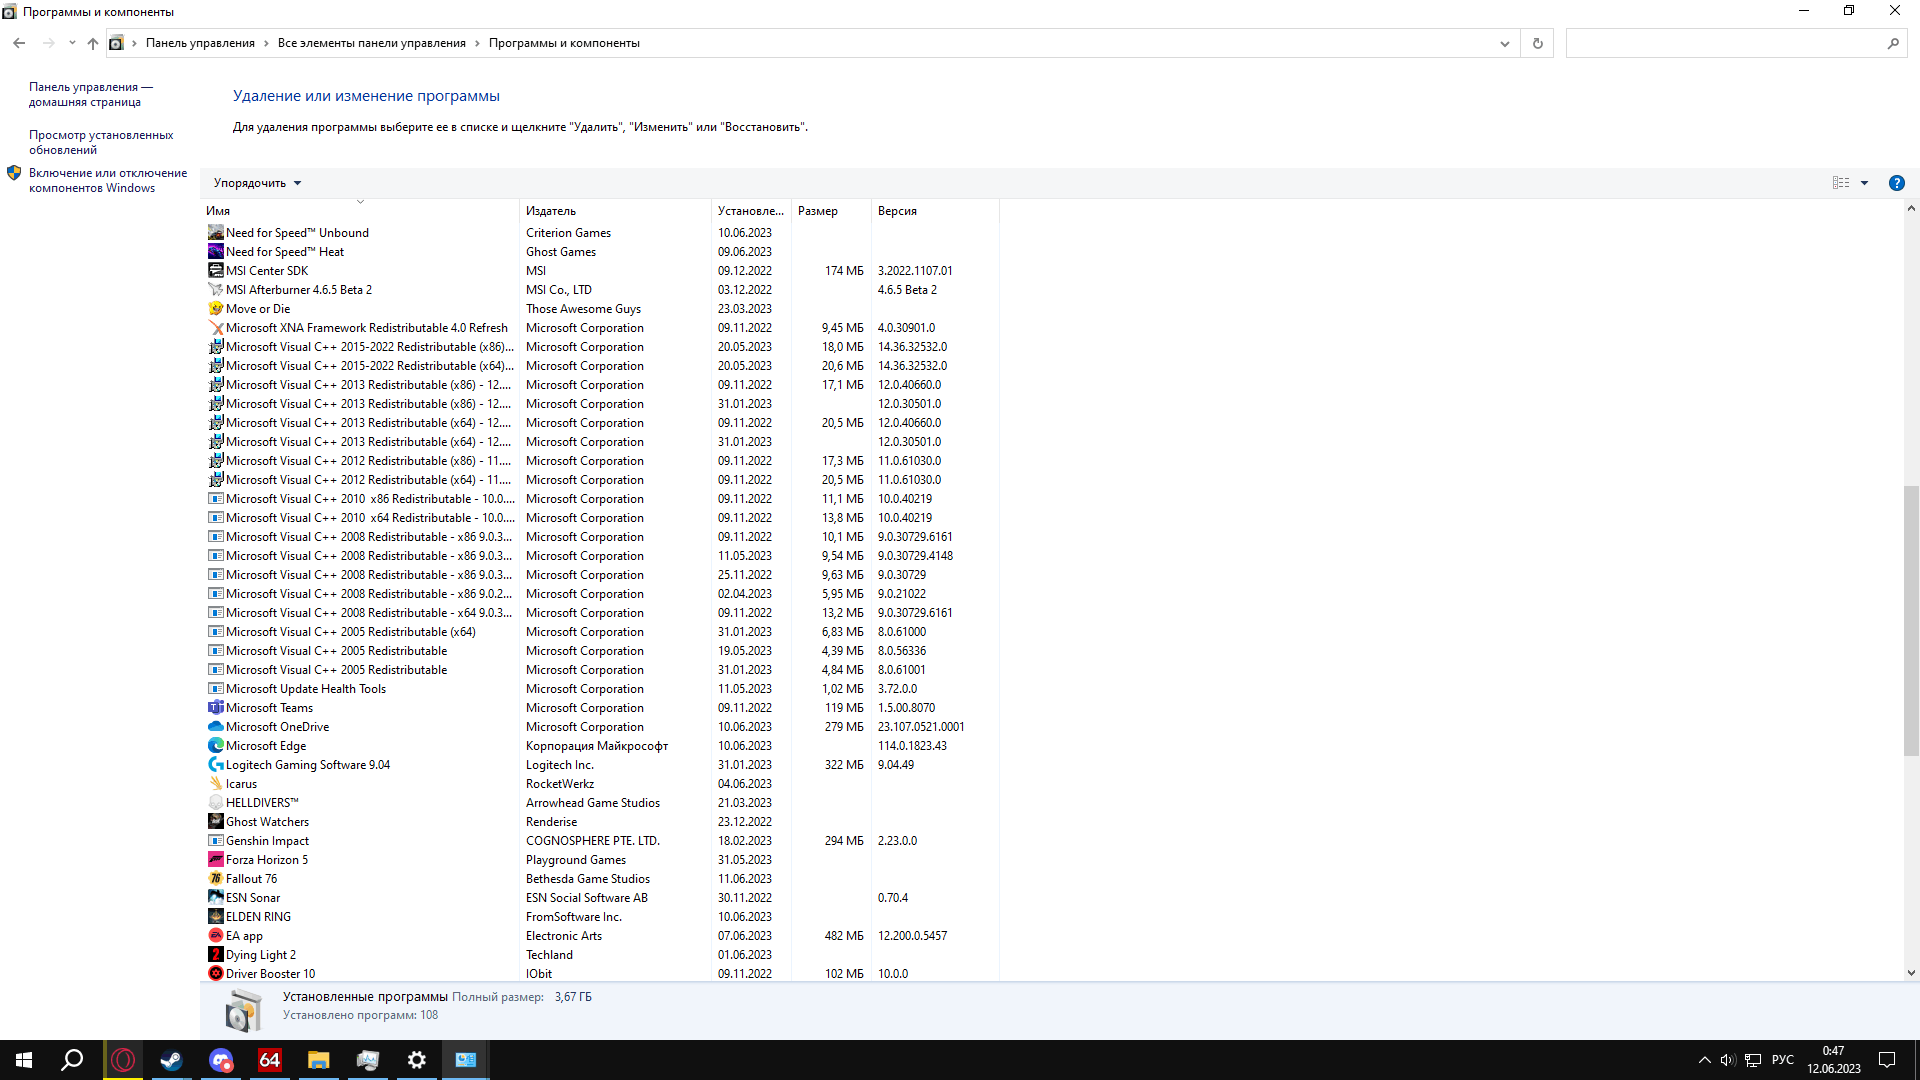Image resolution: width=1920 pixels, height=1080 pixels.
Task: Open the Windows Start menu
Action: [x=24, y=1060]
